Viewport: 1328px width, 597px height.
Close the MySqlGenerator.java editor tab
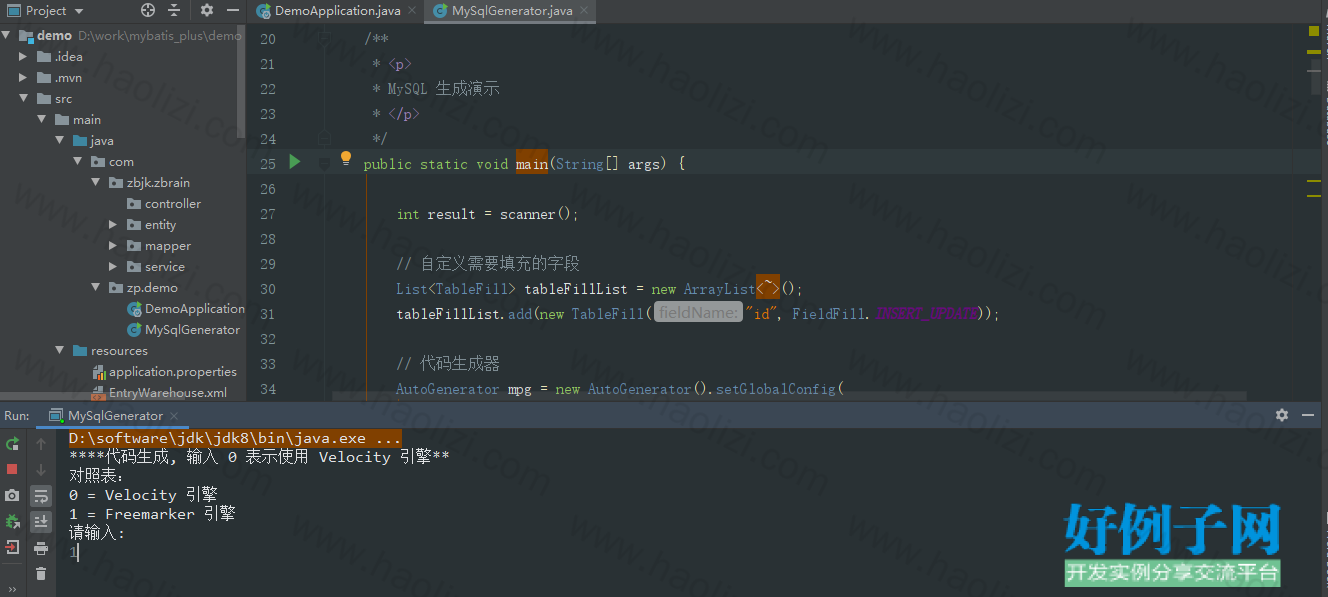pyautogui.click(x=583, y=11)
